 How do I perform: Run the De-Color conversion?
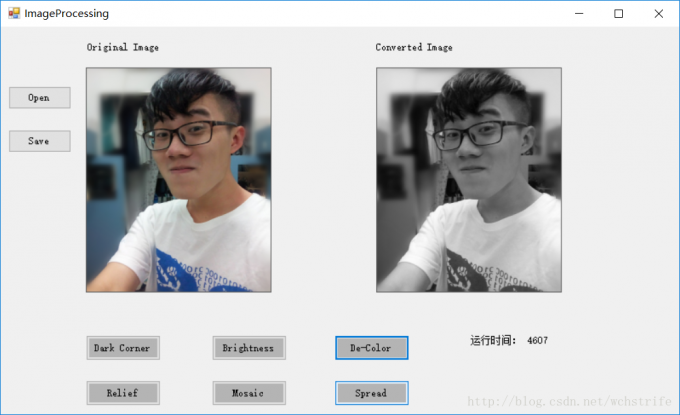(x=372, y=348)
